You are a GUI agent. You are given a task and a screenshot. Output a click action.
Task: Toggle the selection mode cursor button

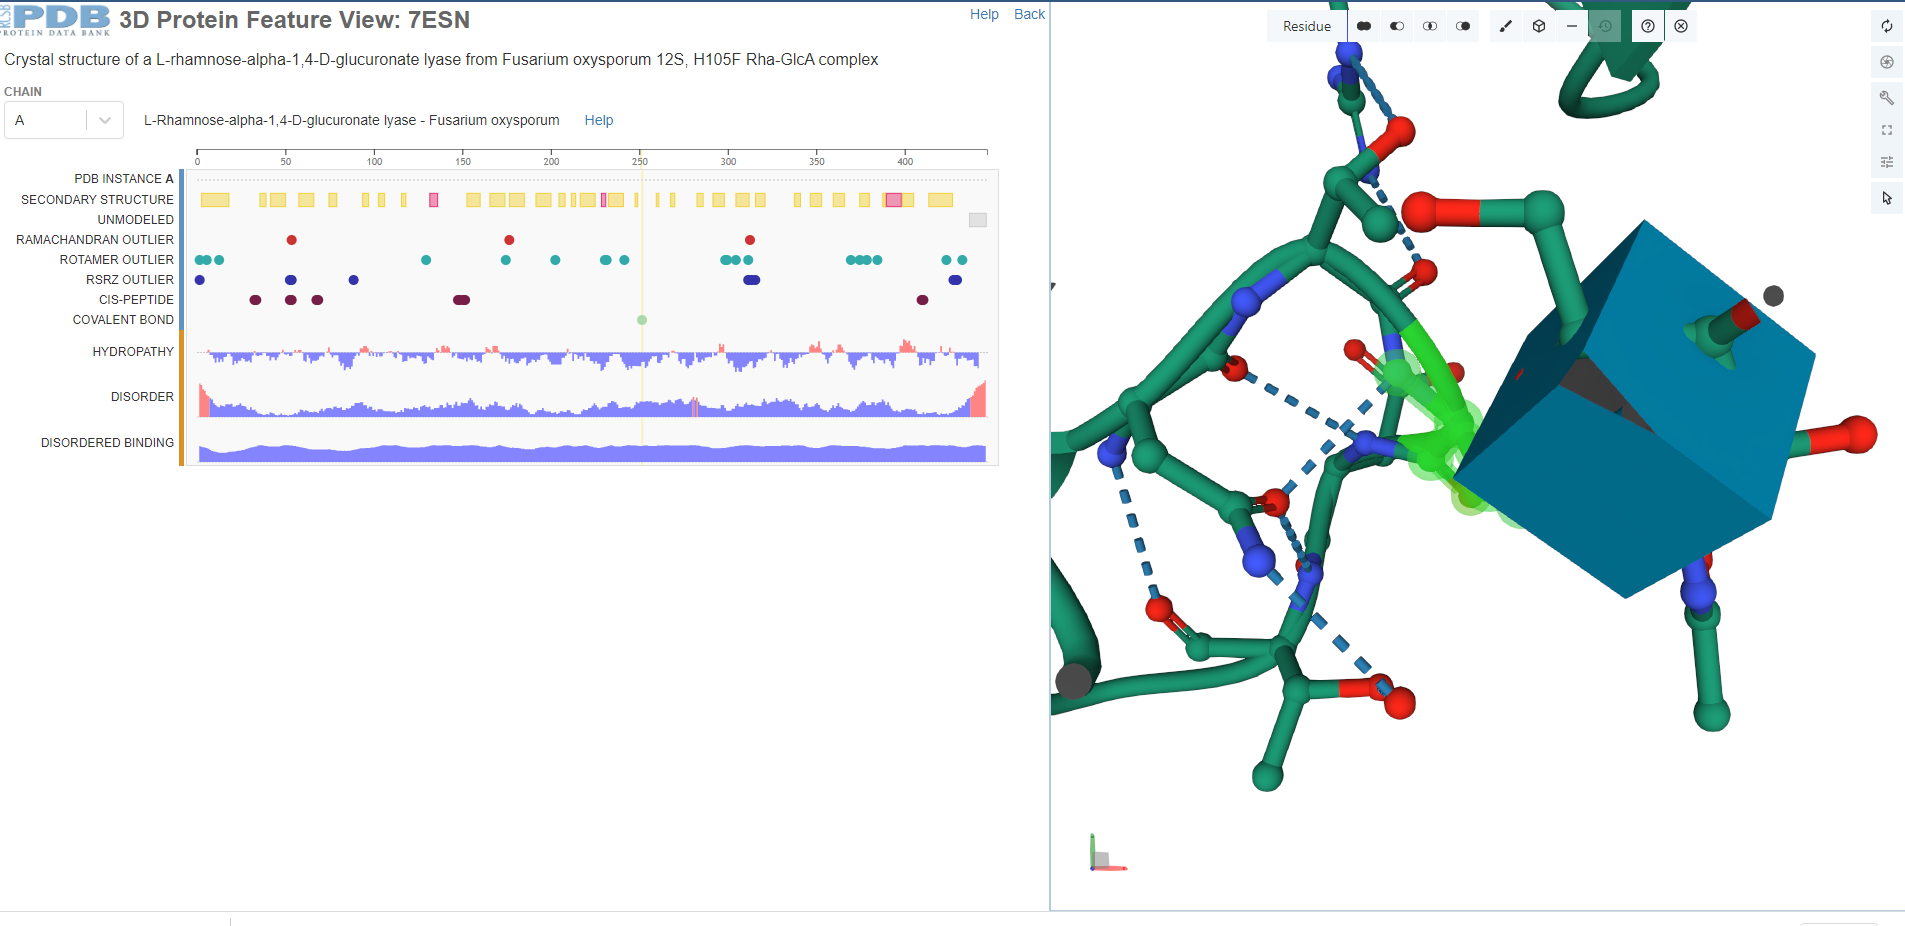1886,198
